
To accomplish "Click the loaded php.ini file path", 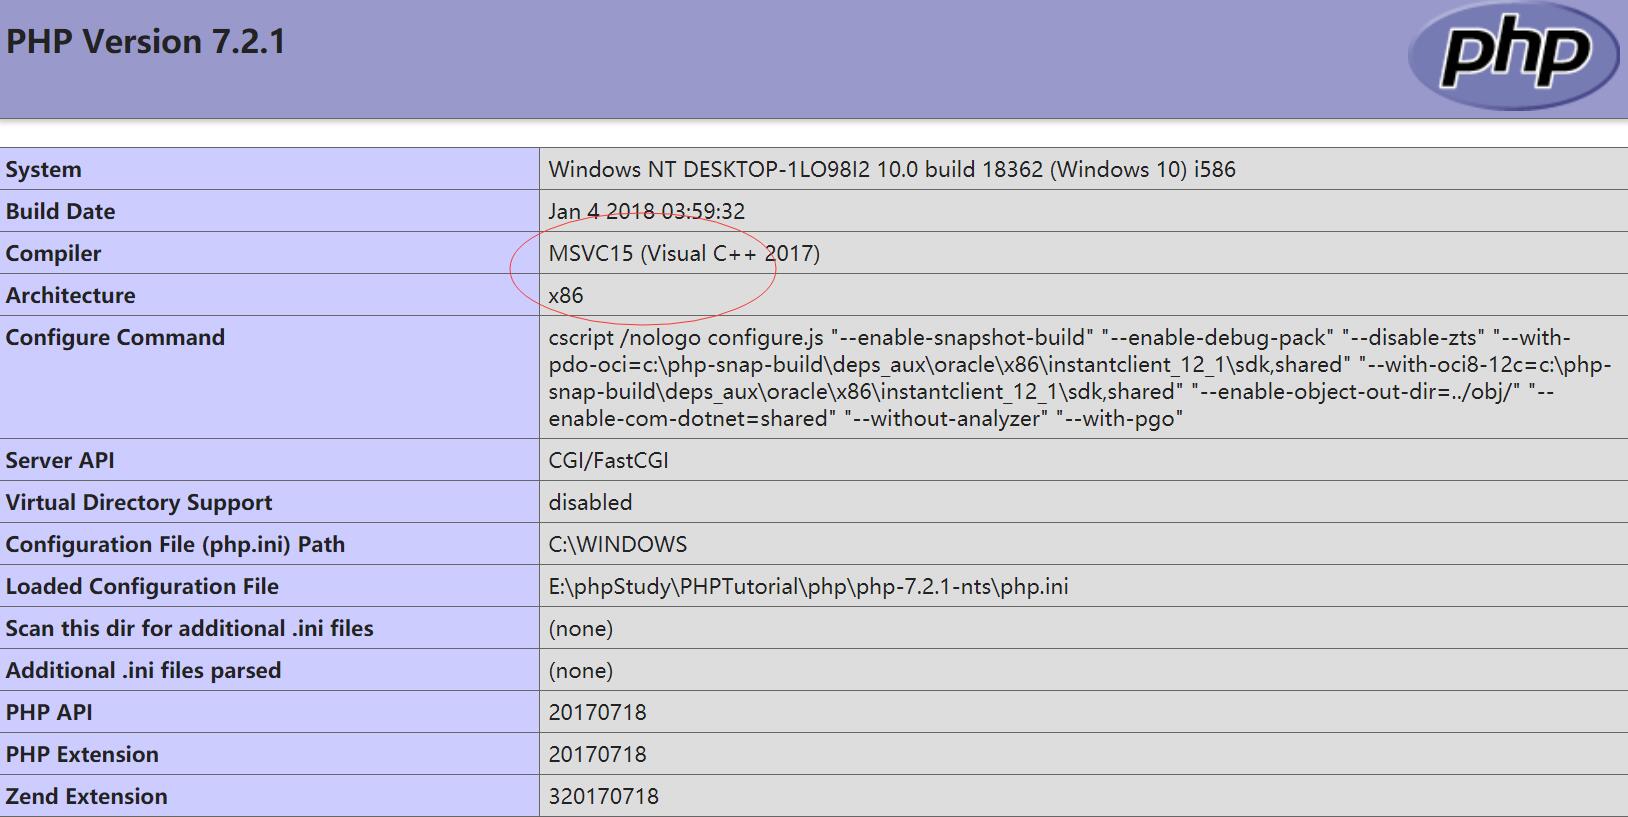I will point(808,587).
